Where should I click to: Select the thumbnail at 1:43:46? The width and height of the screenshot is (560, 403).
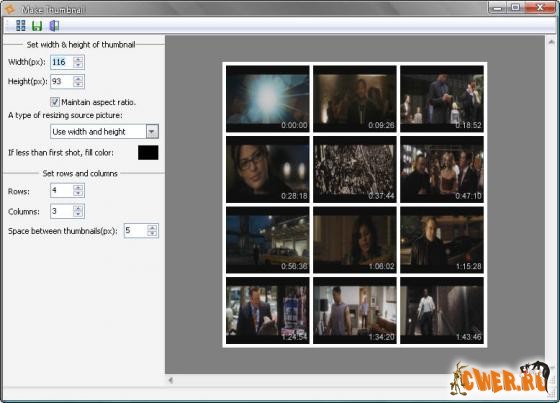(442, 310)
